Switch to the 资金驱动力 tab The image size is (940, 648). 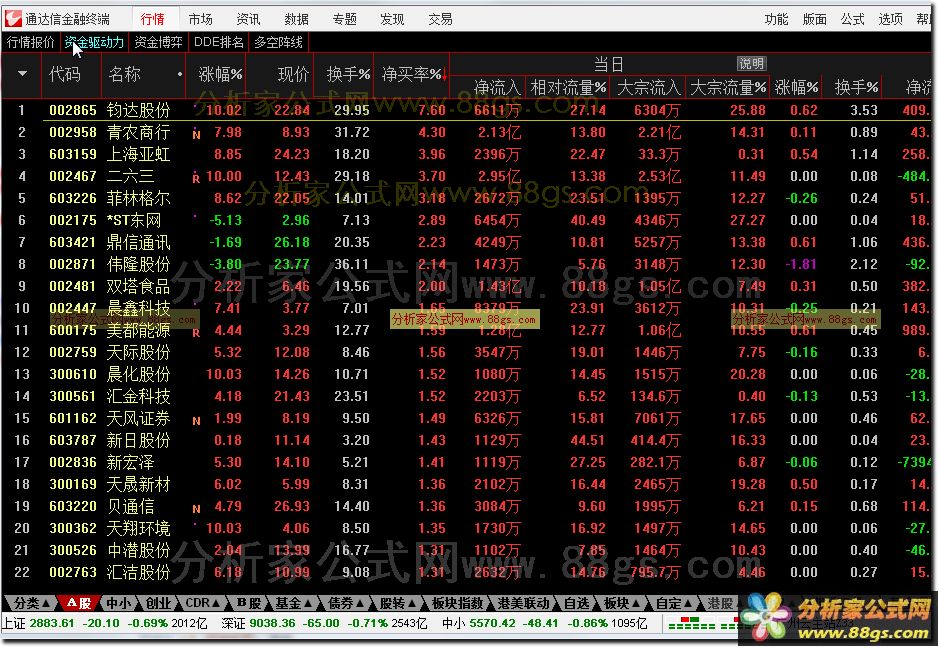[94, 42]
